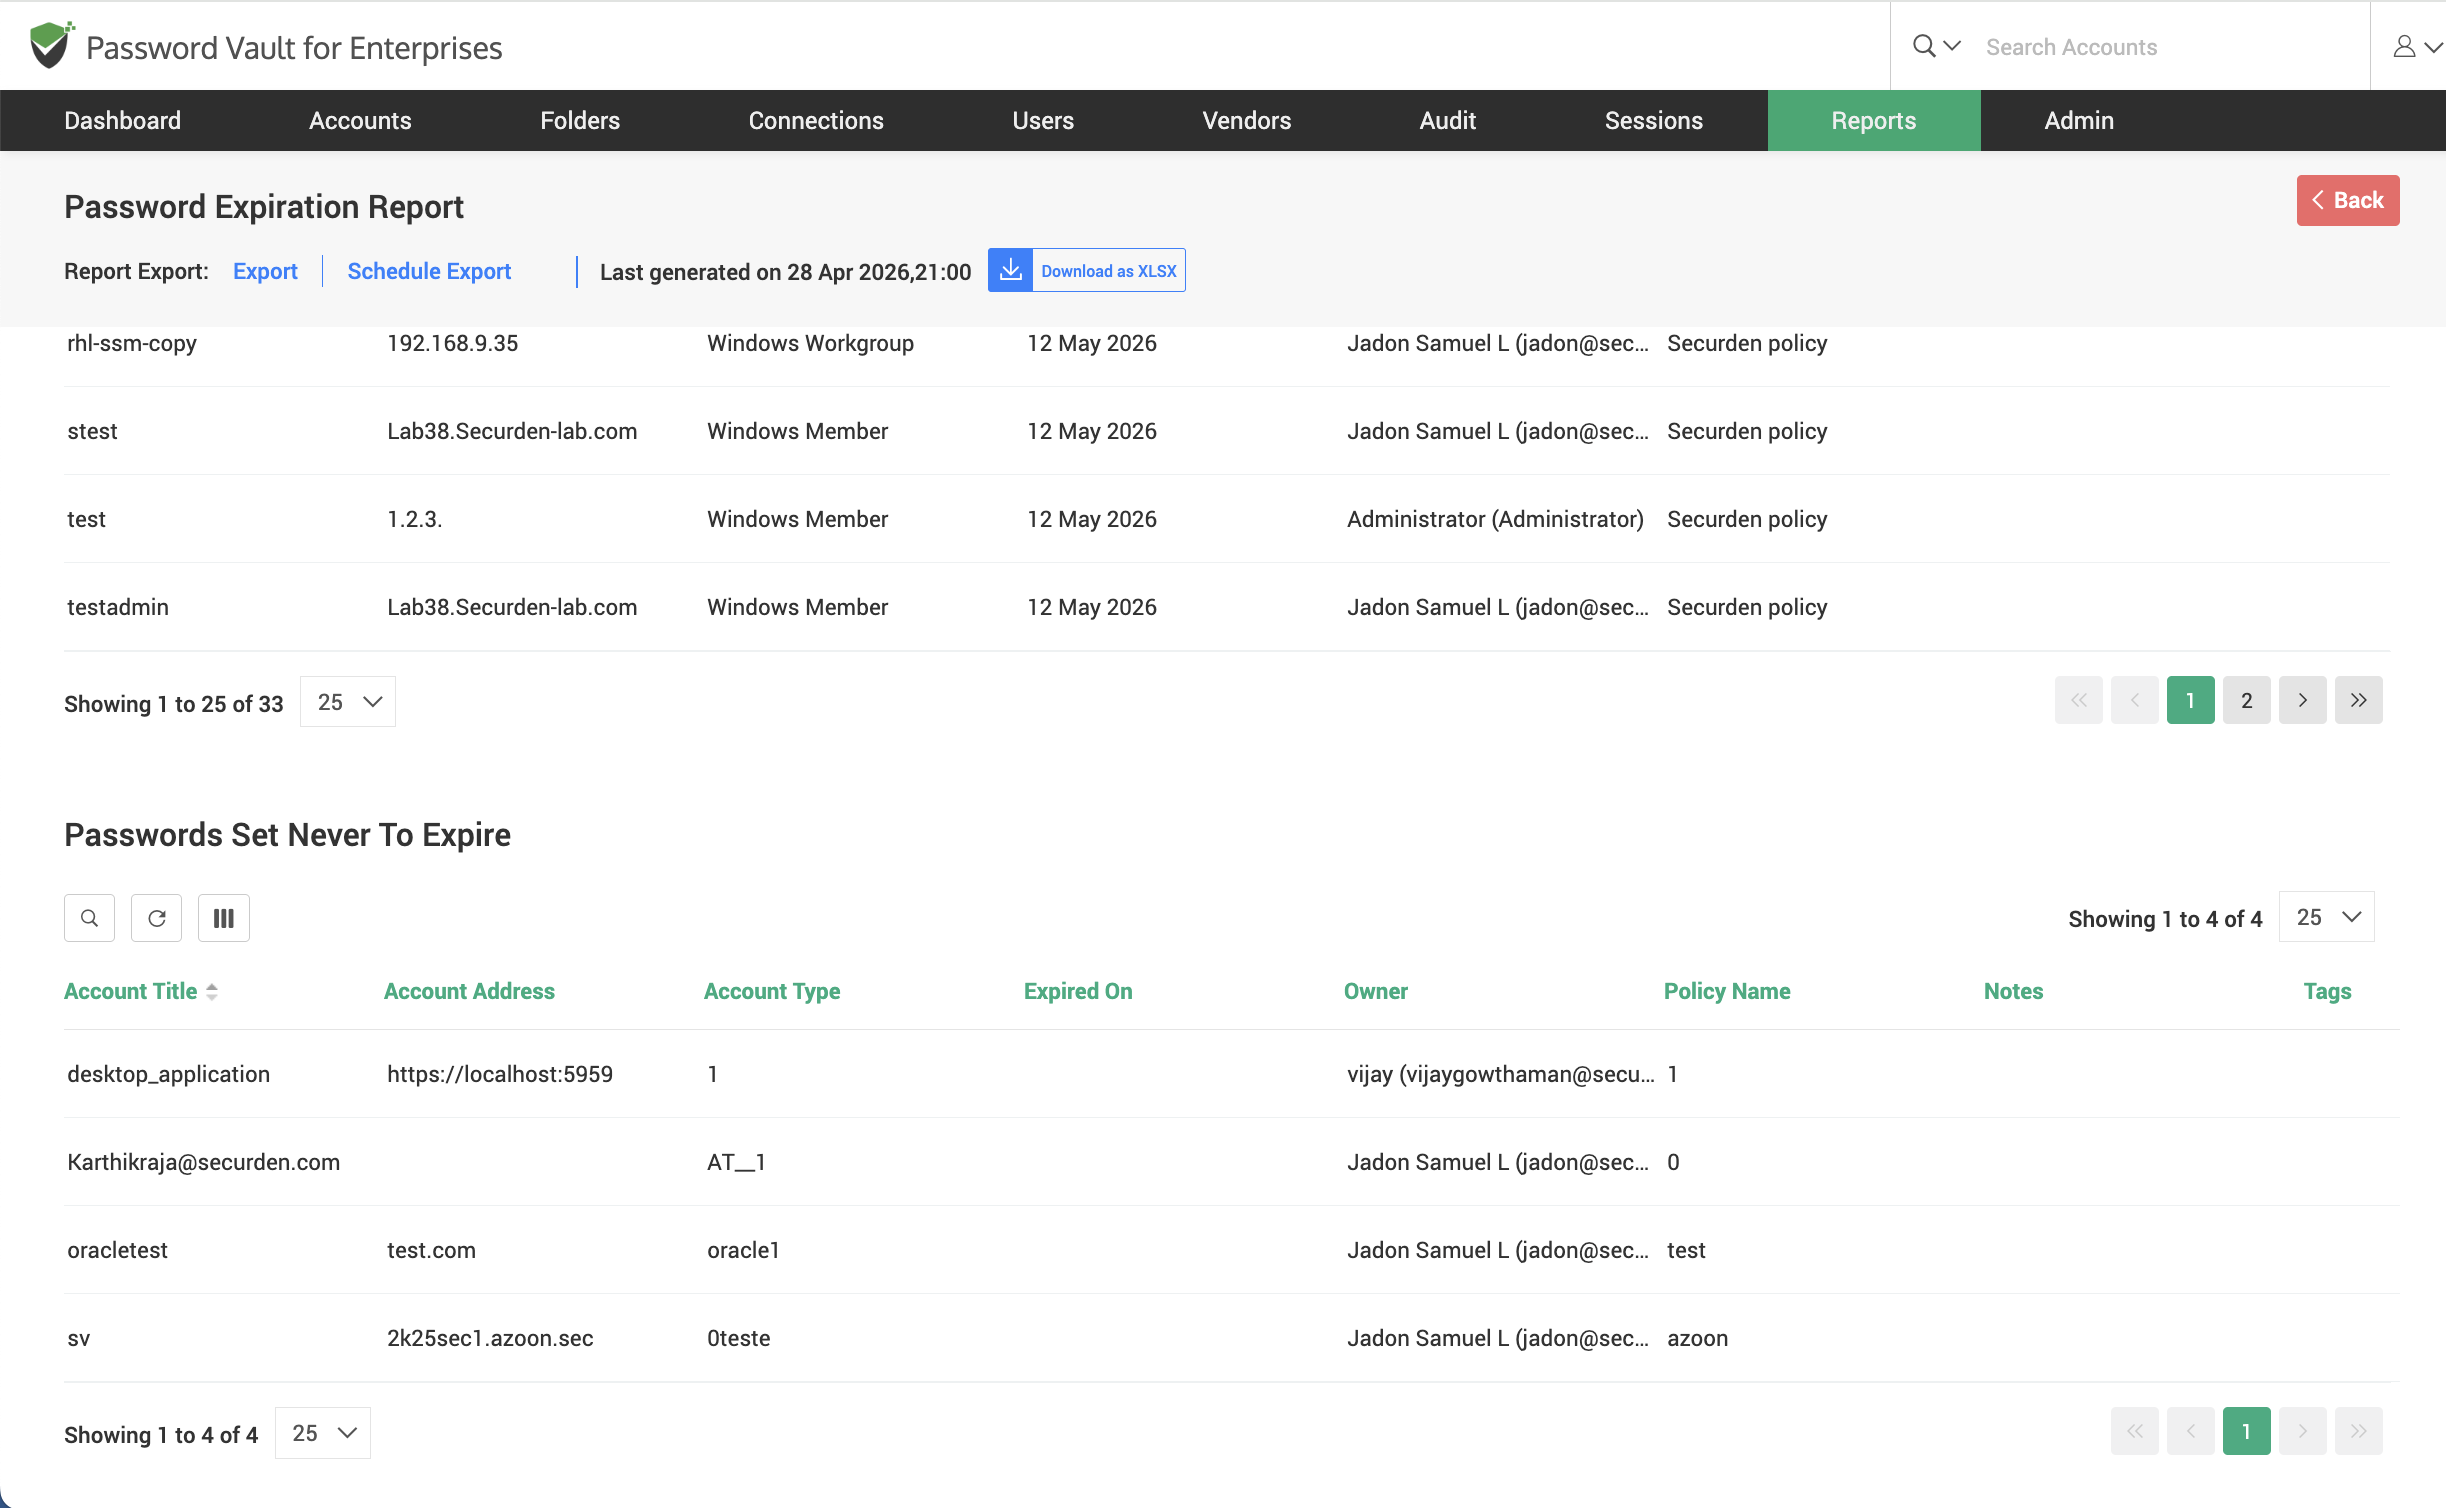Click the vijay owner cell

click(1500, 1074)
